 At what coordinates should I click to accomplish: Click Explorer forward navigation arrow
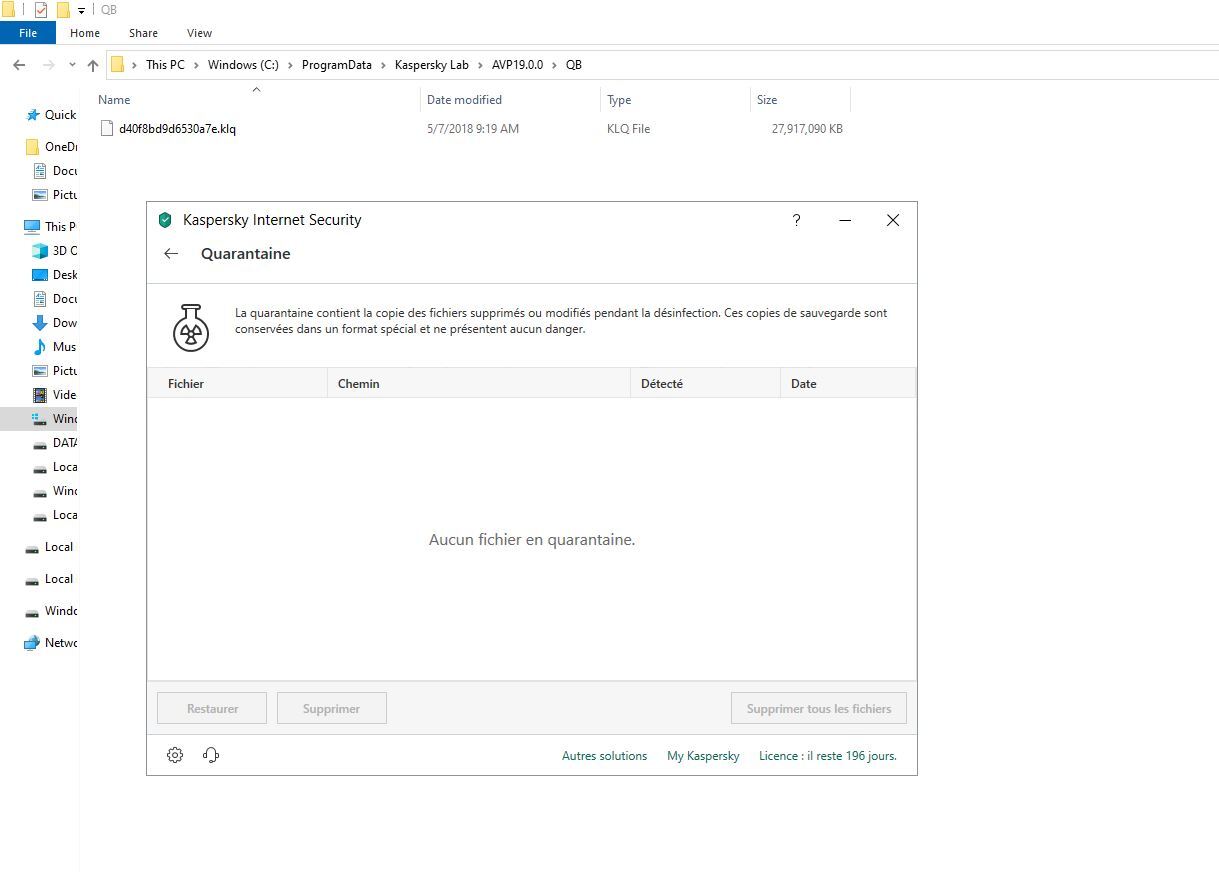pyautogui.click(x=48, y=65)
